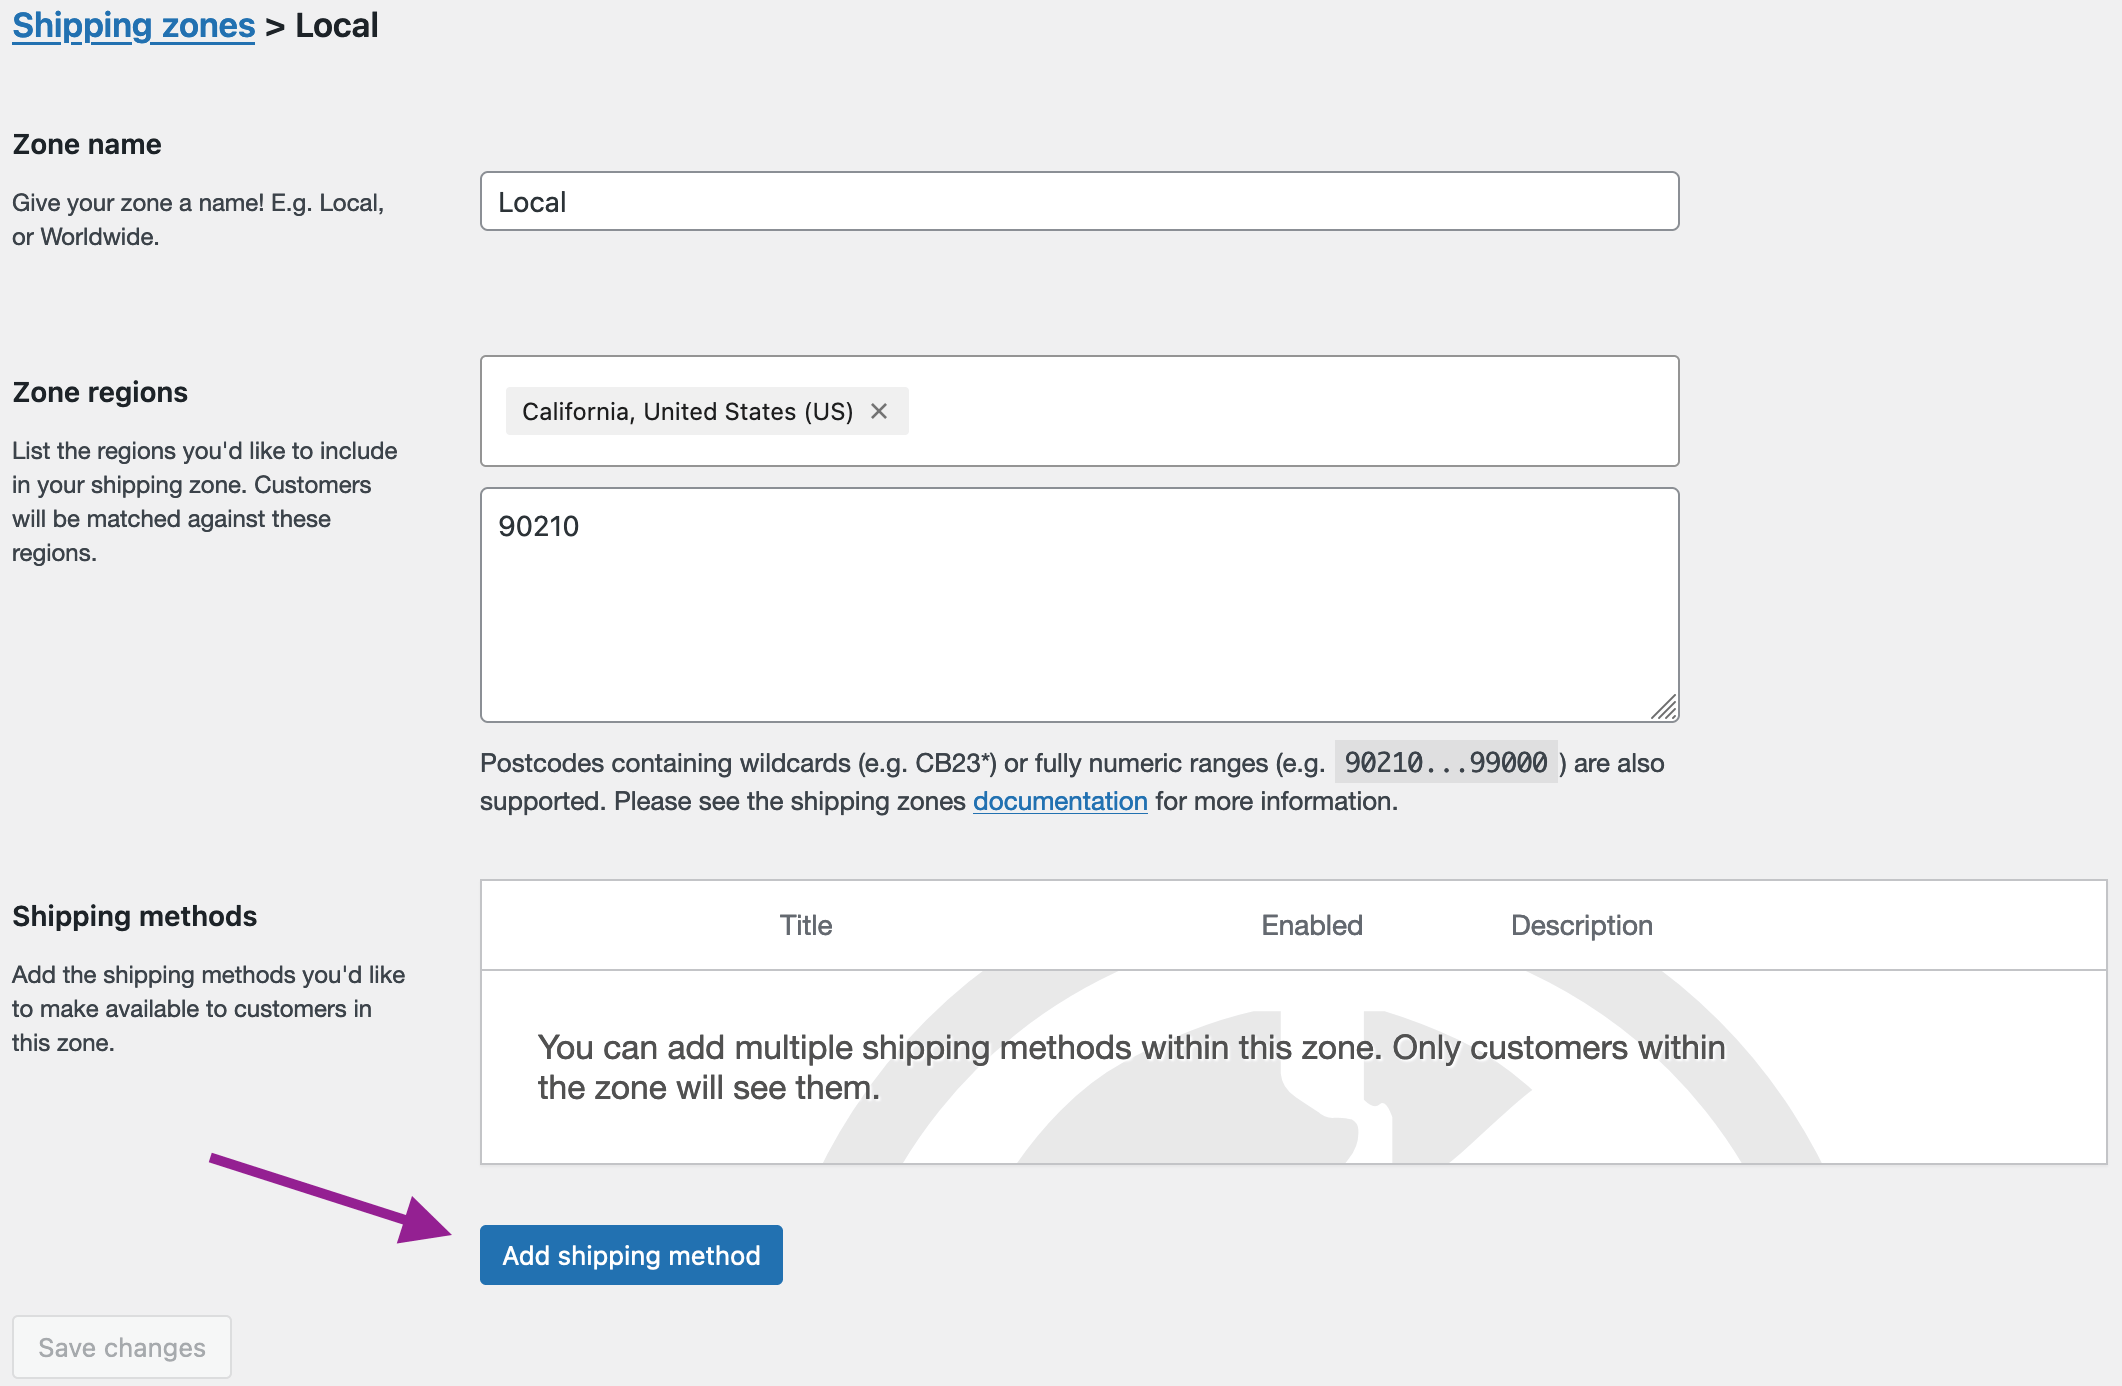Click the empty shipping methods table message
Image resolution: width=2122 pixels, height=1386 pixels.
[1130, 1066]
